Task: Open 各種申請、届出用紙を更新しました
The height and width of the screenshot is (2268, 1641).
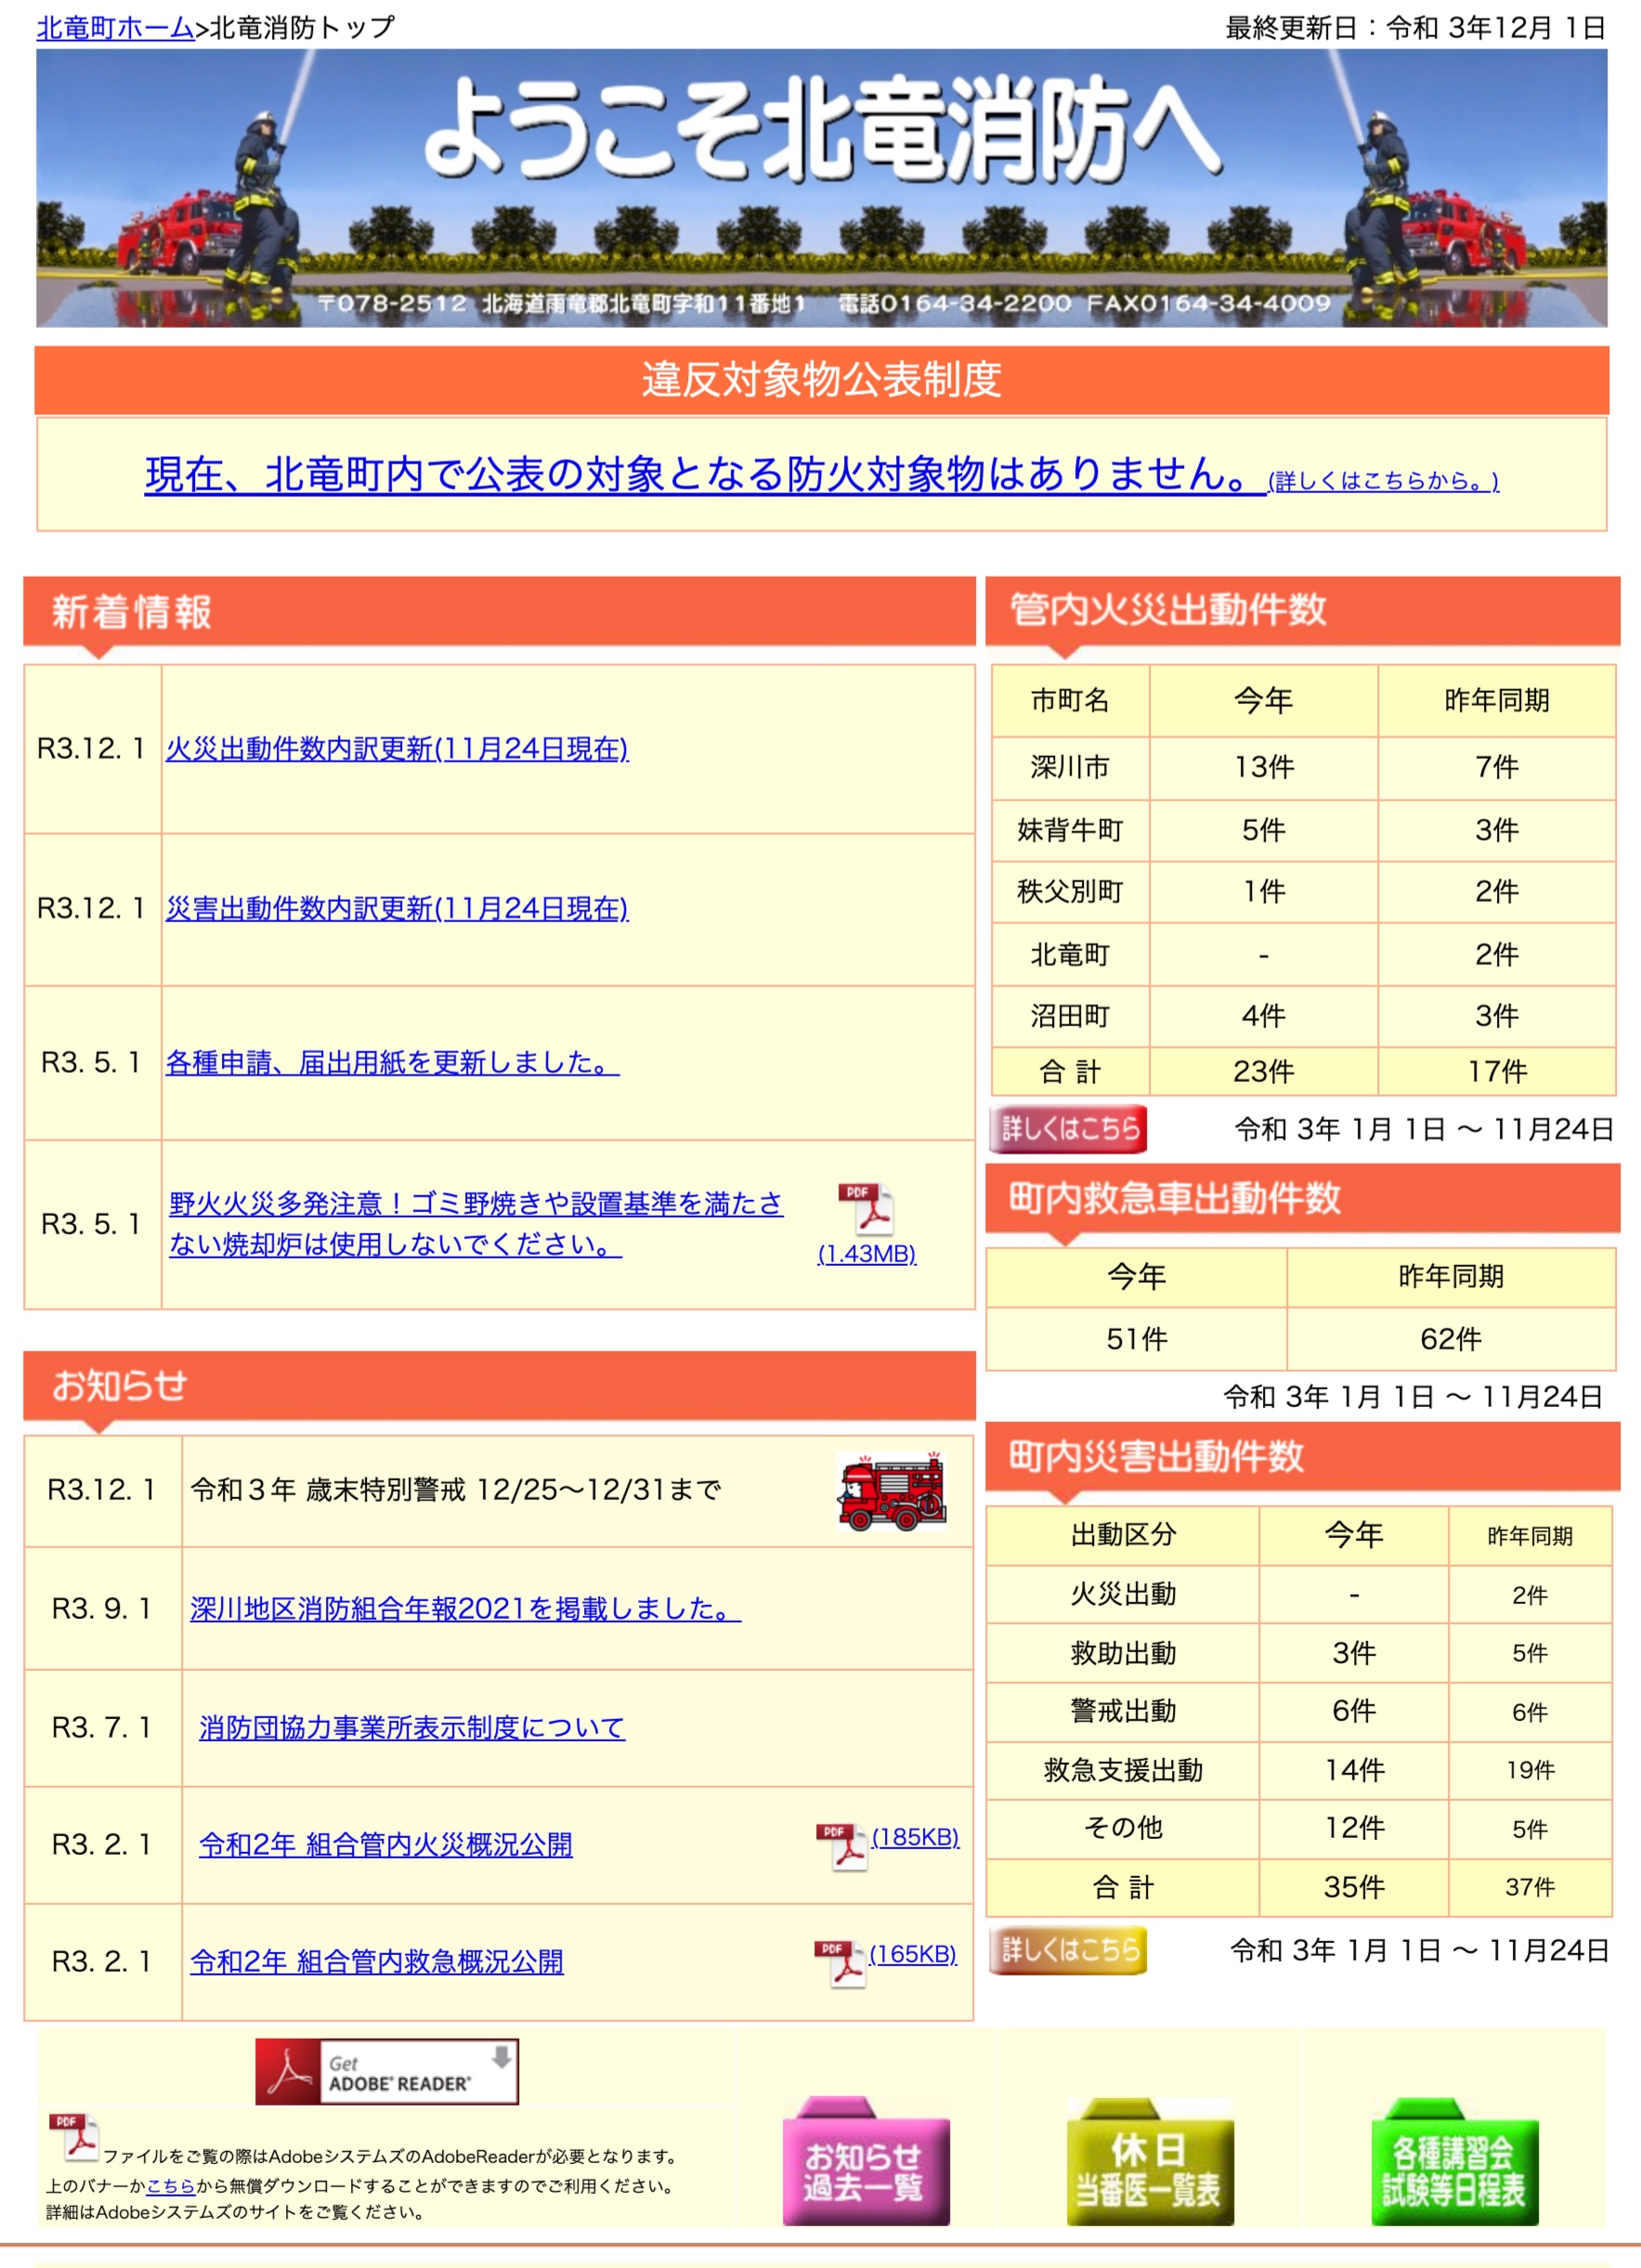Action: pos(389,1066)
